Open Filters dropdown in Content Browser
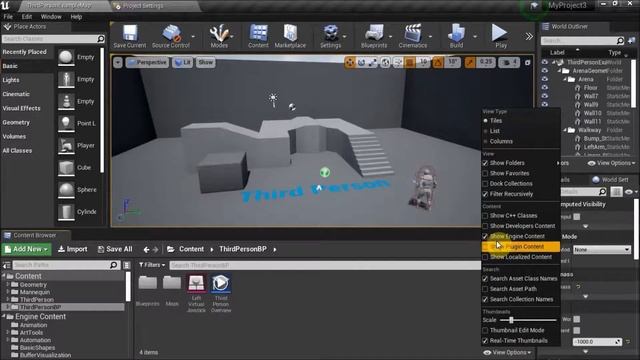Screen dimensions: 640x360 pyautogui.click(x=152, y=265)
